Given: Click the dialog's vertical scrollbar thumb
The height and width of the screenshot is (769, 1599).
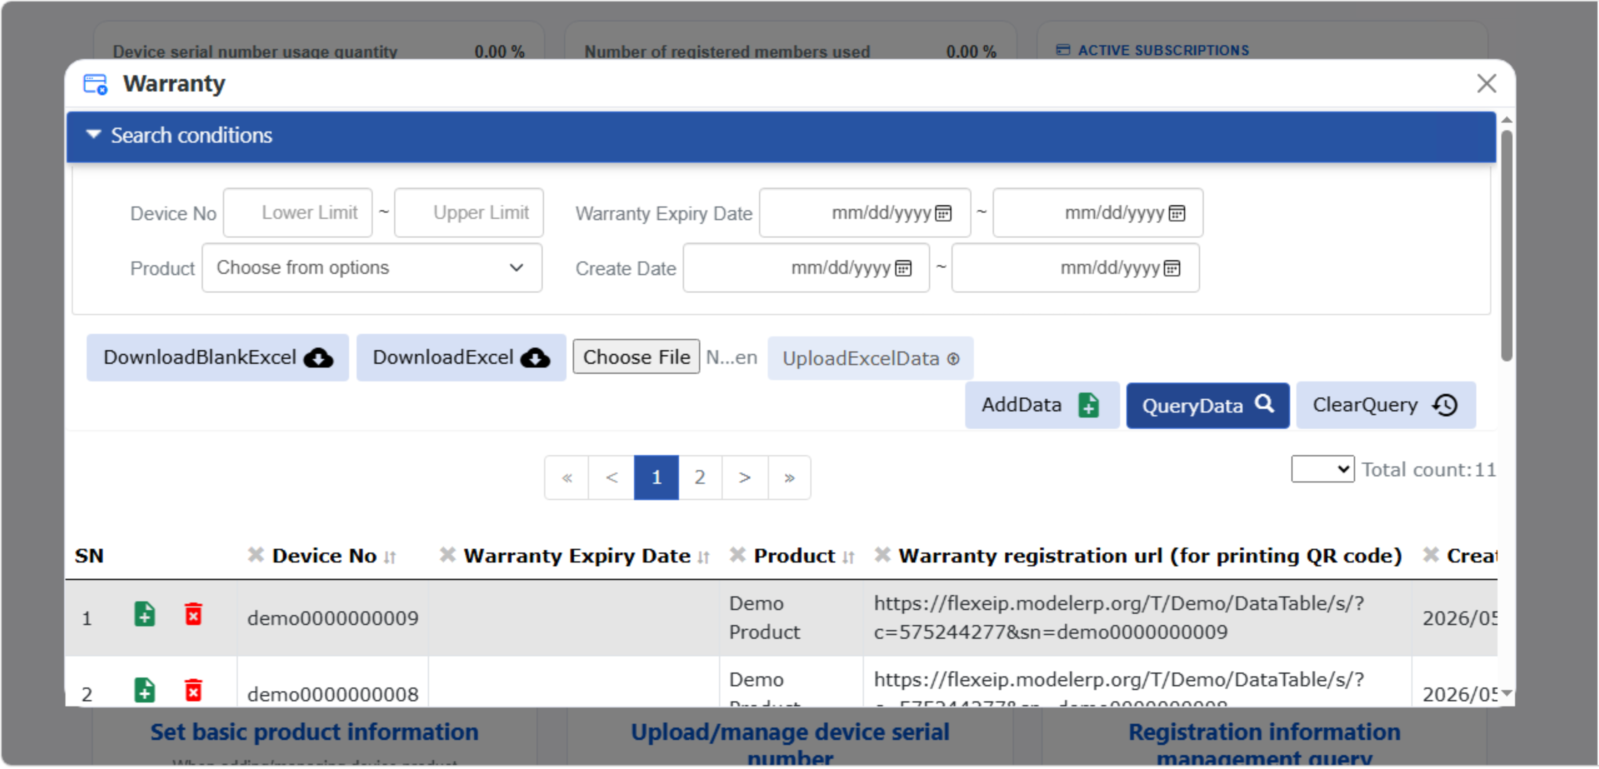Looking at the screenshot, I should pyautogui.click(x=1506, y=245).
